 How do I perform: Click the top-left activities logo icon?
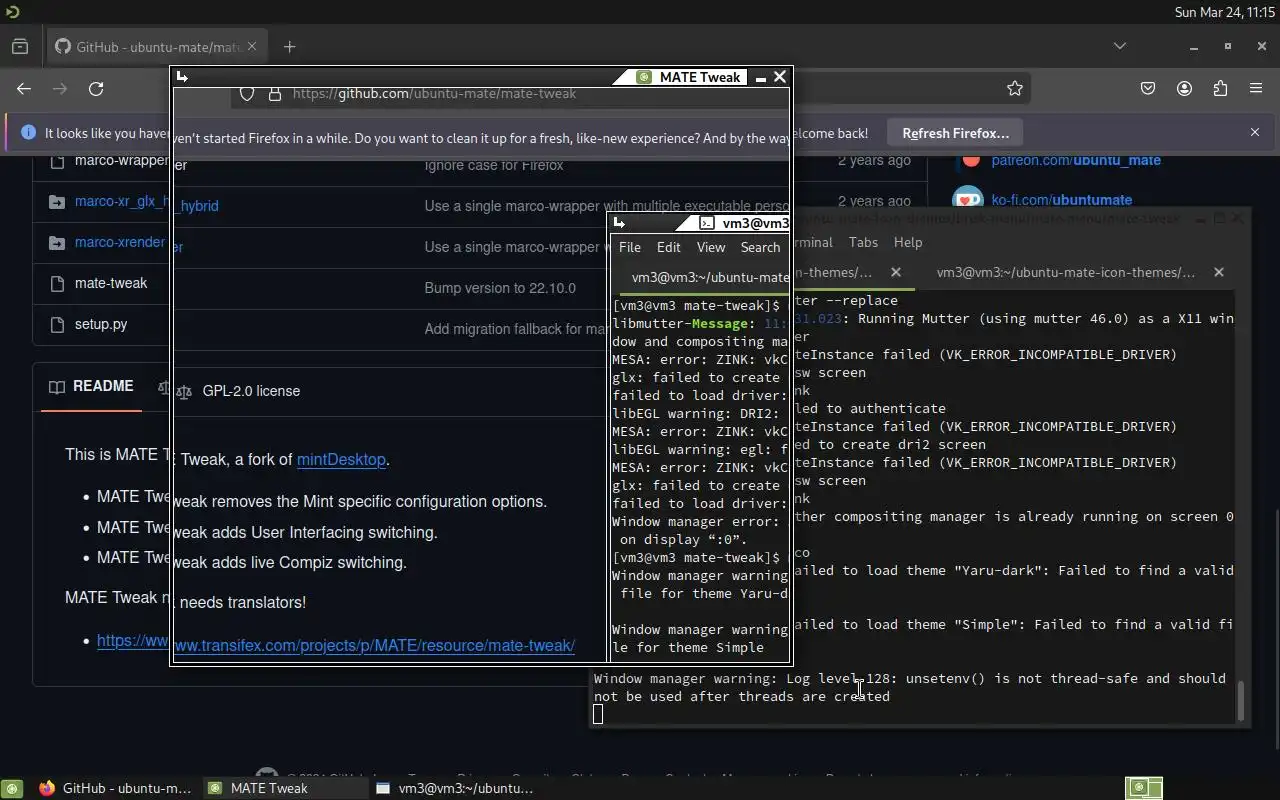pos(11,12)
